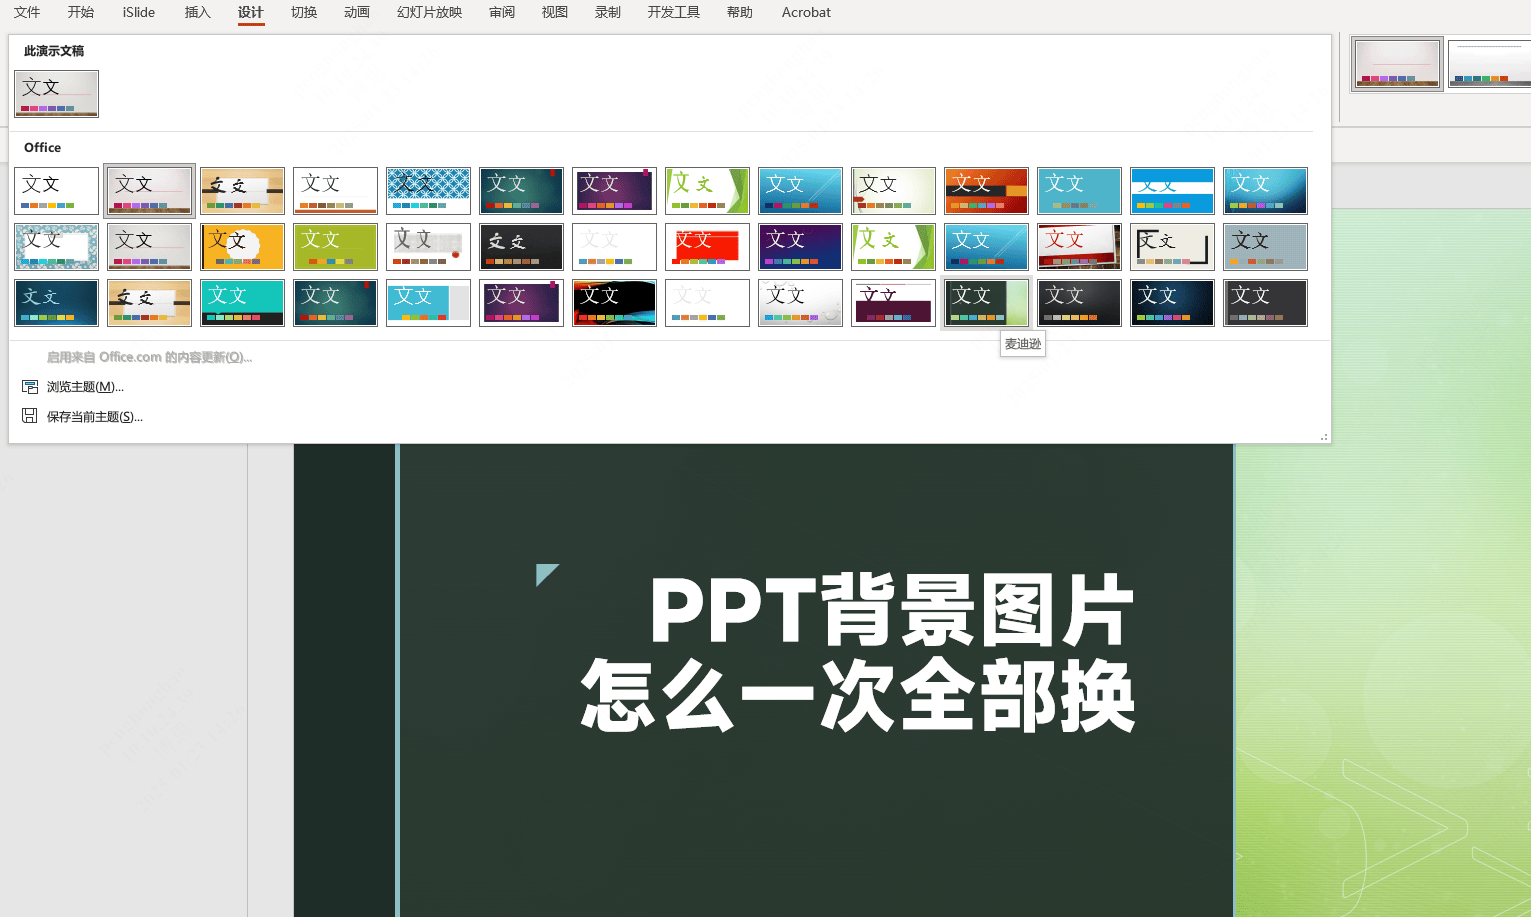Screen dimensions: 1531x917
Task: Select the blue patterned mosaic theme
Action: (428, 190)
